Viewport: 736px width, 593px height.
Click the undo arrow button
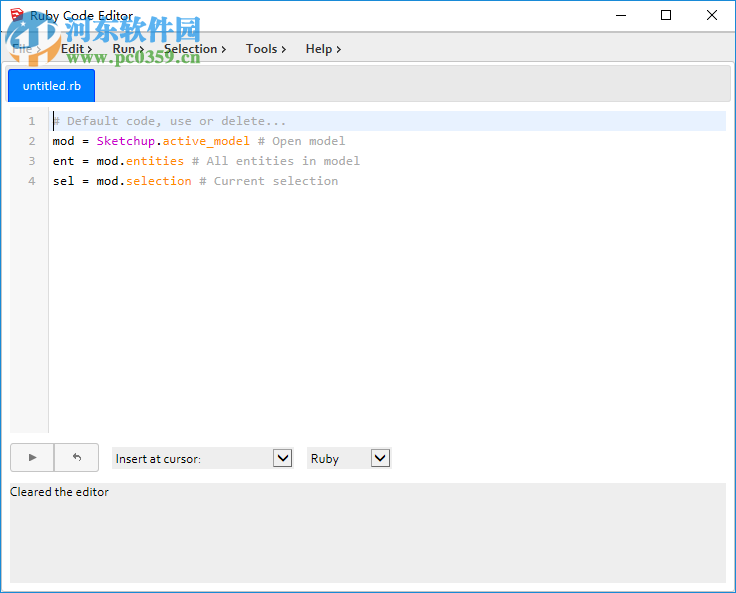point(77,457)
